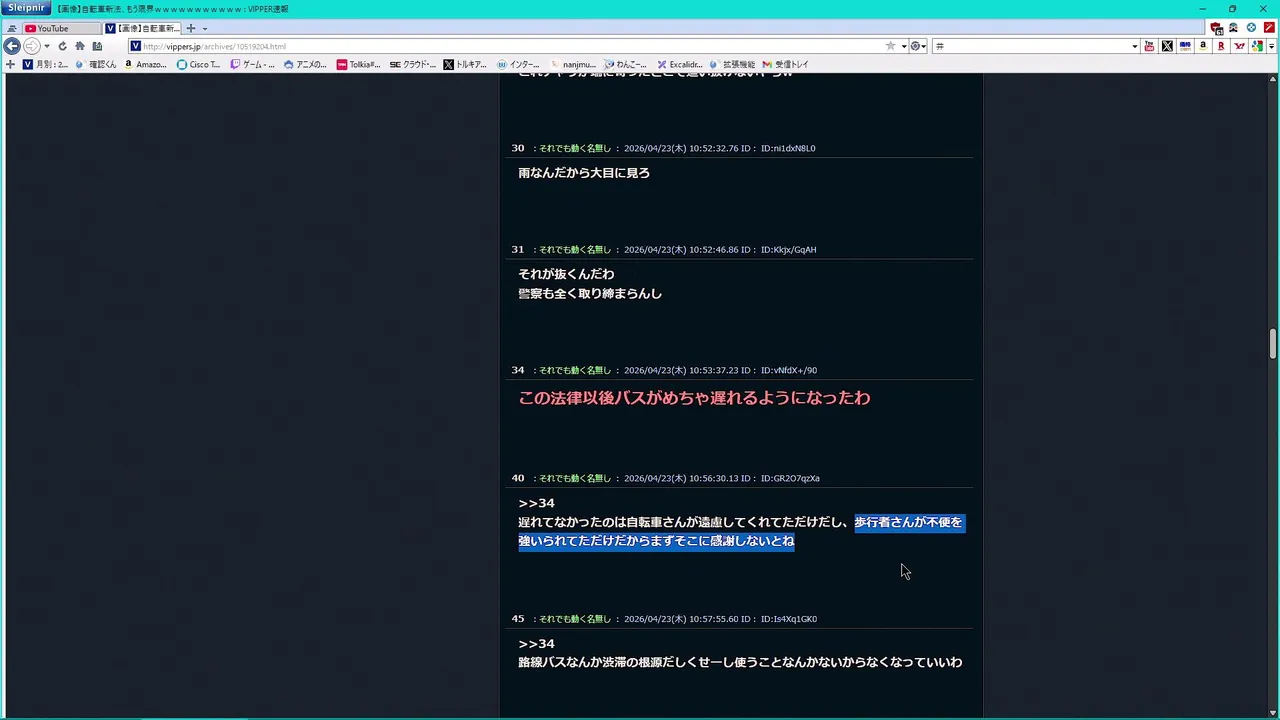Click the red pen extension icon
The width and height of the screenshot is (1280, 720).
[x=1269, y=28]
